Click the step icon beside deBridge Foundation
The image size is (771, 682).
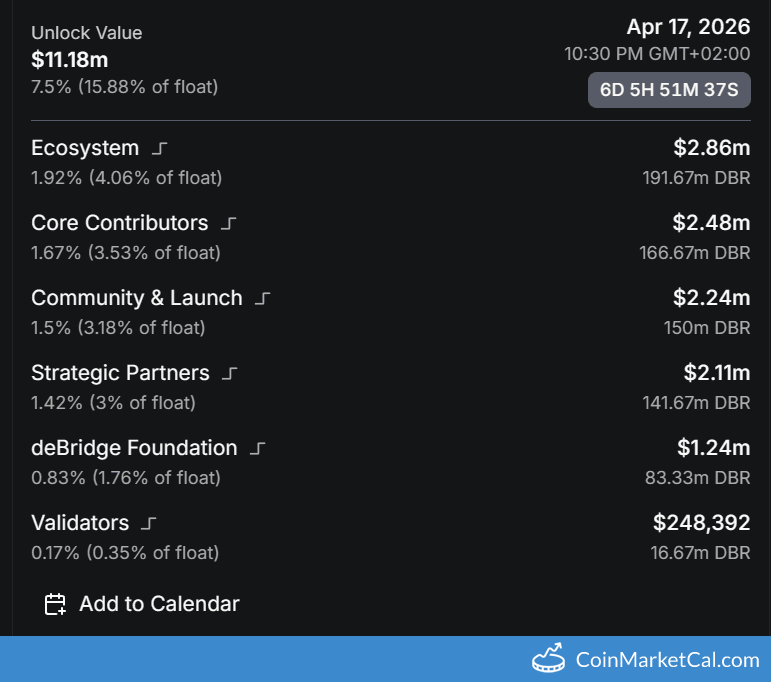coord(258,449)
